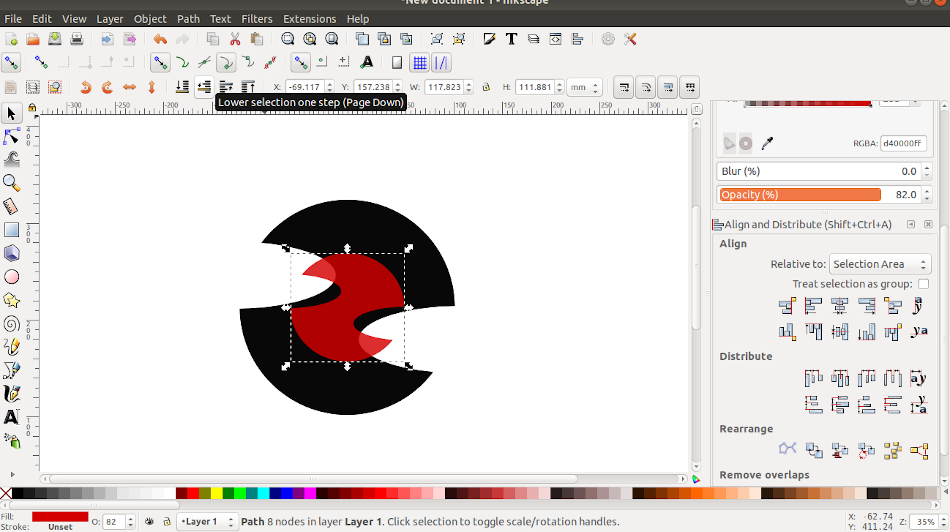
Task: Select the Text tool in toolbox
Action: point(11,417)
